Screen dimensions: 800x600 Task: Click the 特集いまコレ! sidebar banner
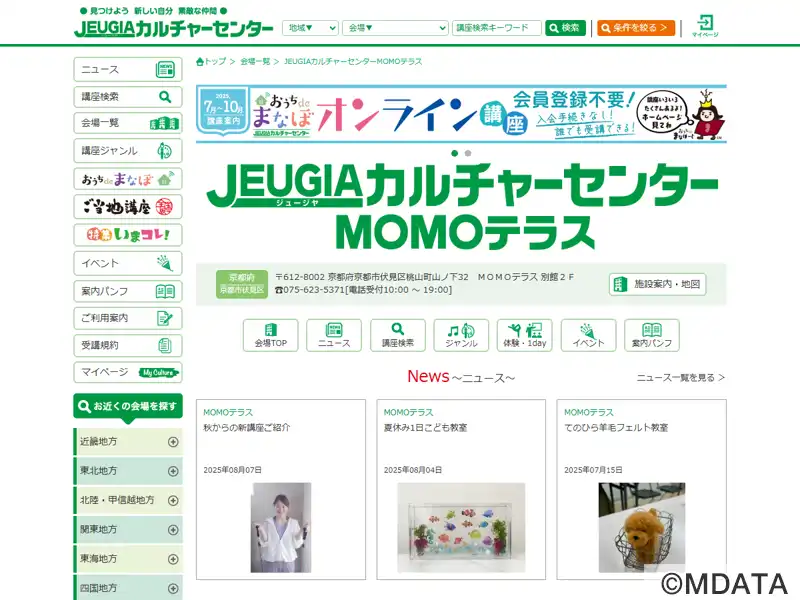point(128,235)
